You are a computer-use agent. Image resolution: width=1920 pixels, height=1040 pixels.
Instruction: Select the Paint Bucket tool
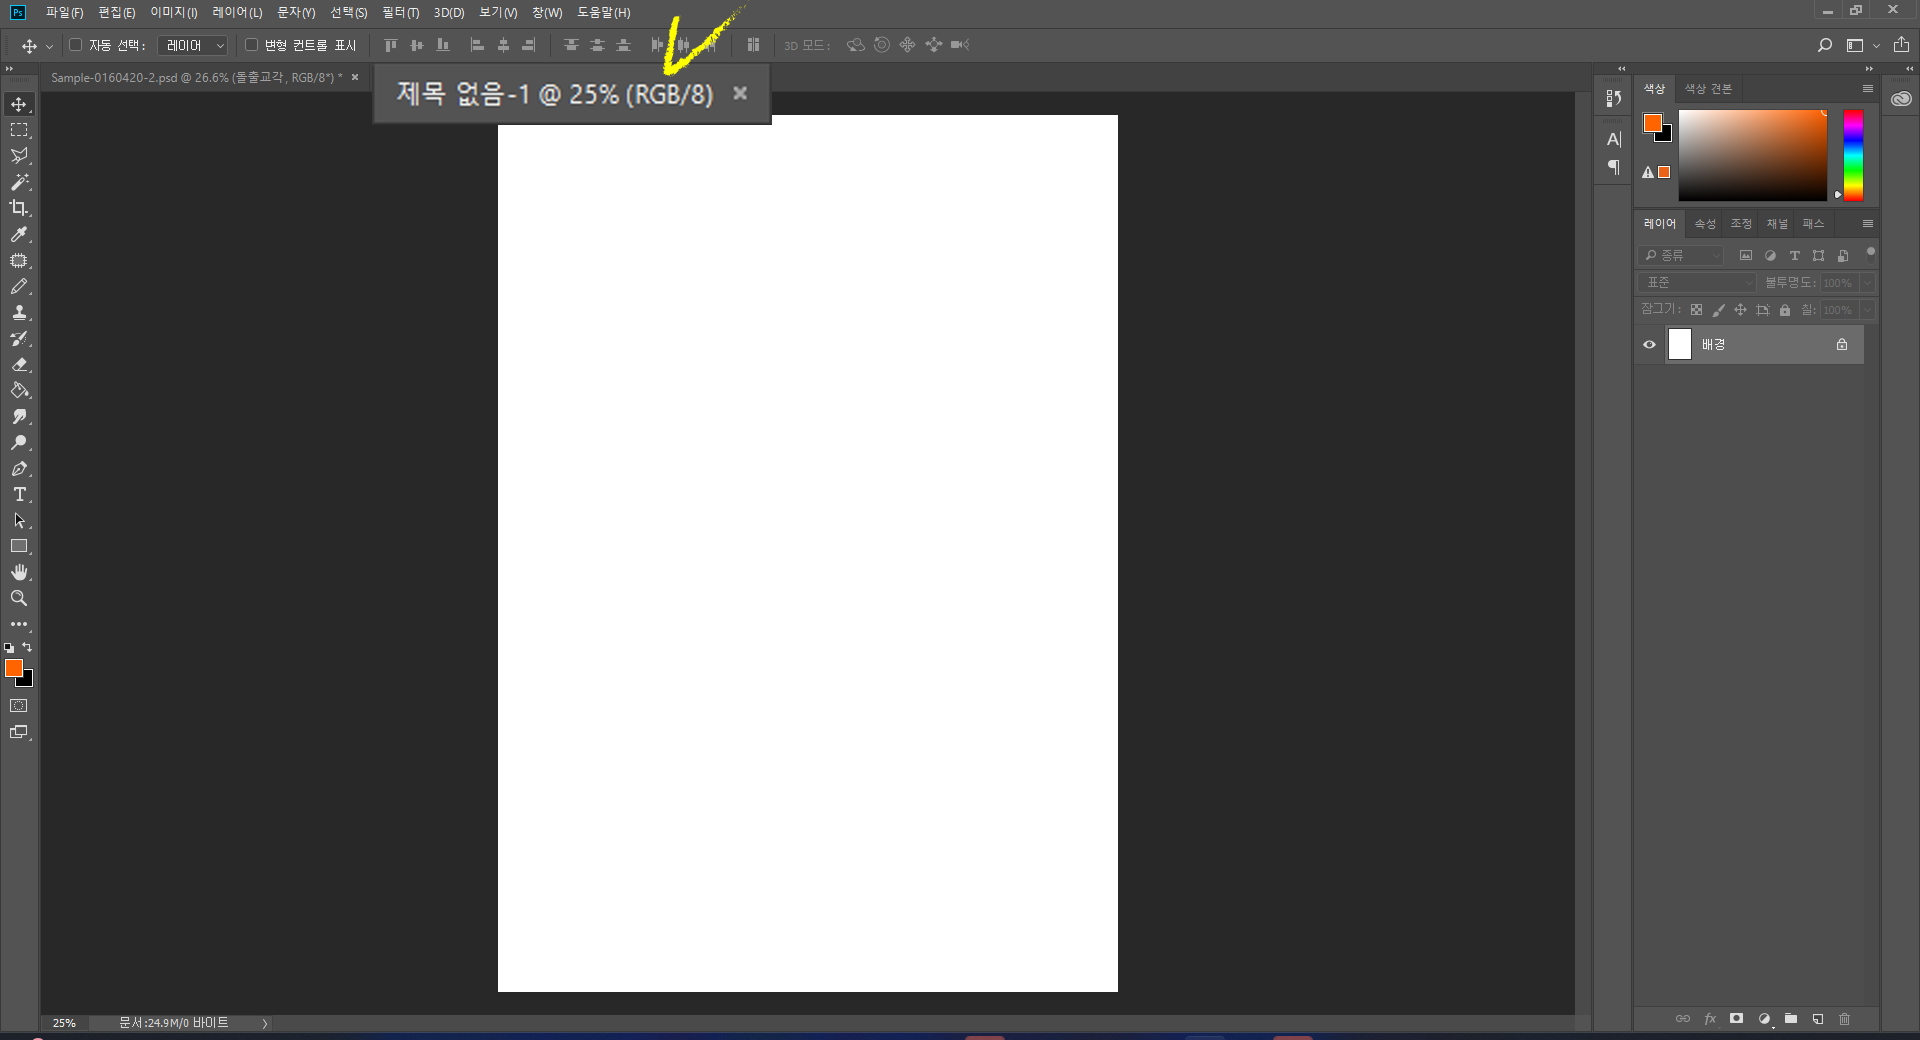[x=19, y=390]
